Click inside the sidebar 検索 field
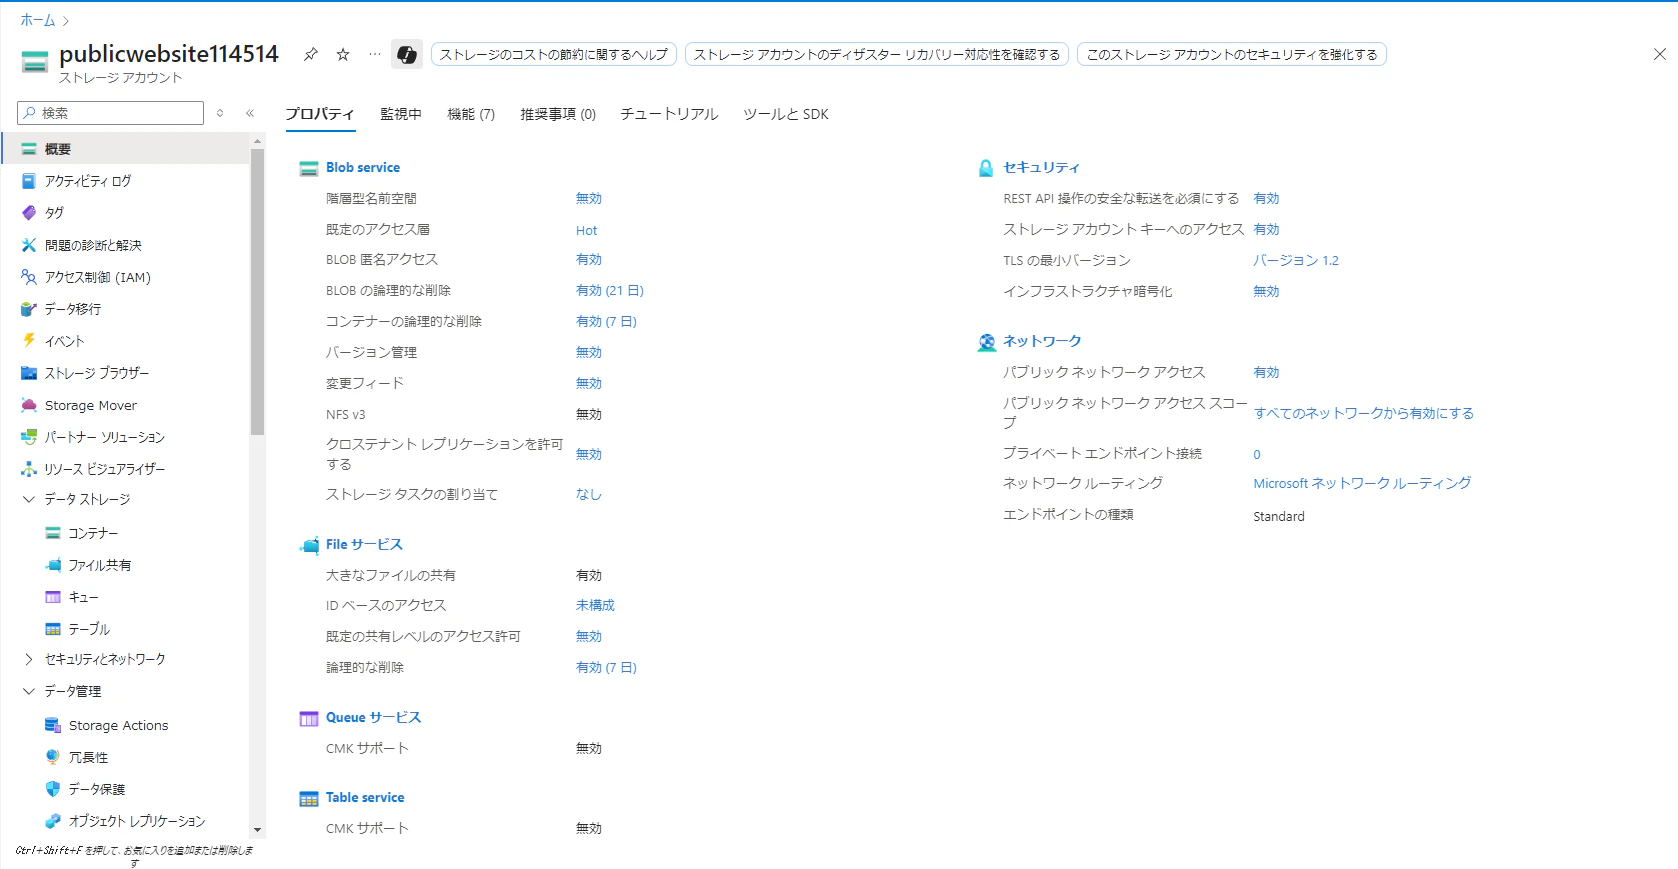This screenshot has width=1678, height=869. pyautogui.click(x=110, y=113)
